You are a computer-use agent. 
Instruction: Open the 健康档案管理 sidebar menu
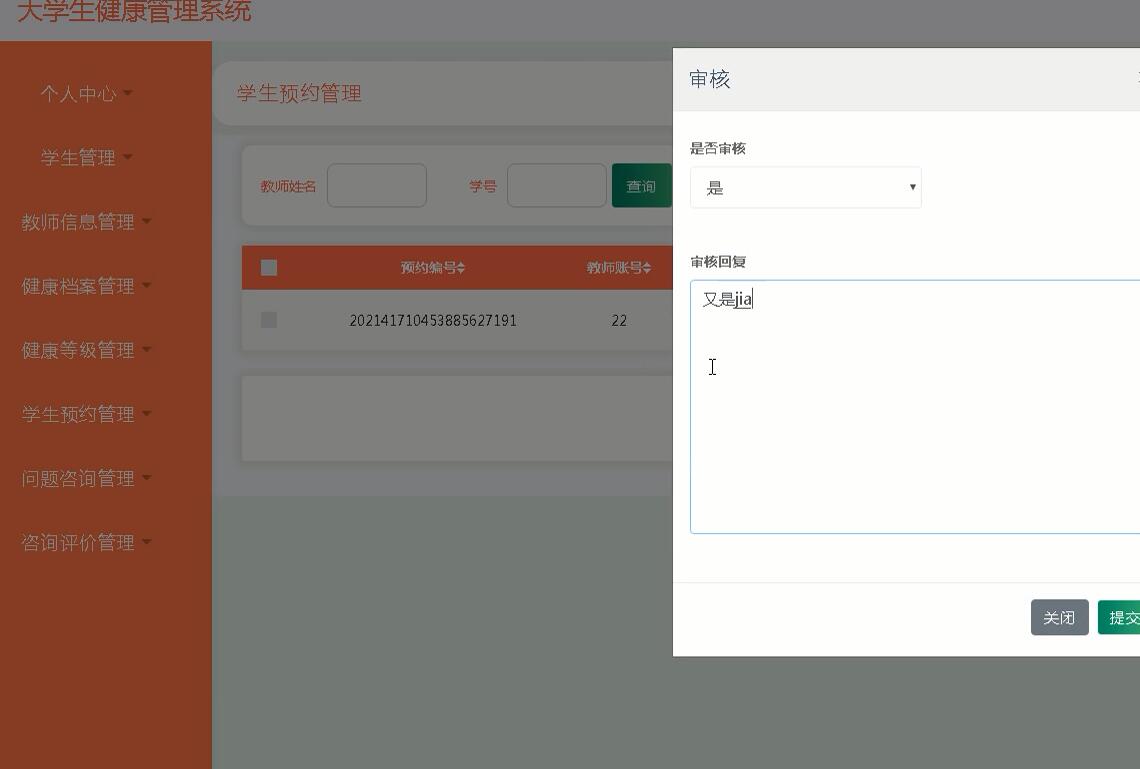[x=86, y=286]
